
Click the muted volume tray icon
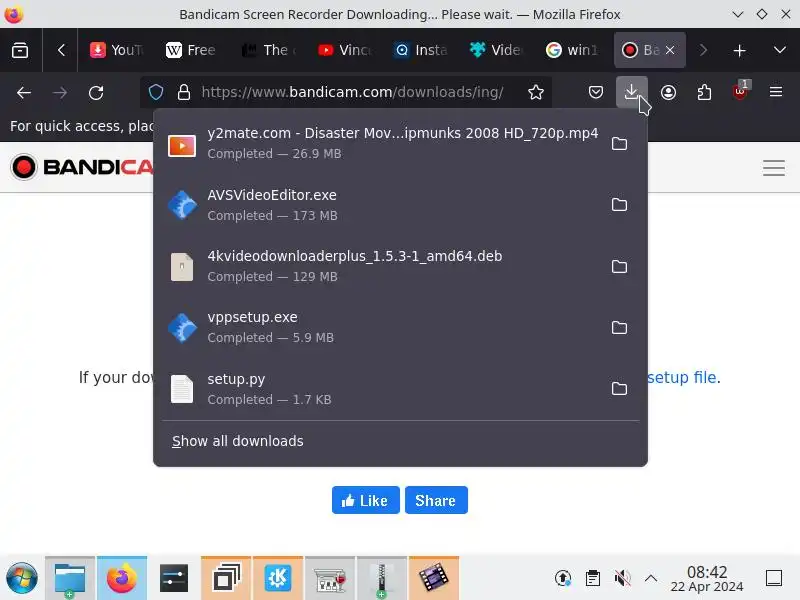pos(622,578)
